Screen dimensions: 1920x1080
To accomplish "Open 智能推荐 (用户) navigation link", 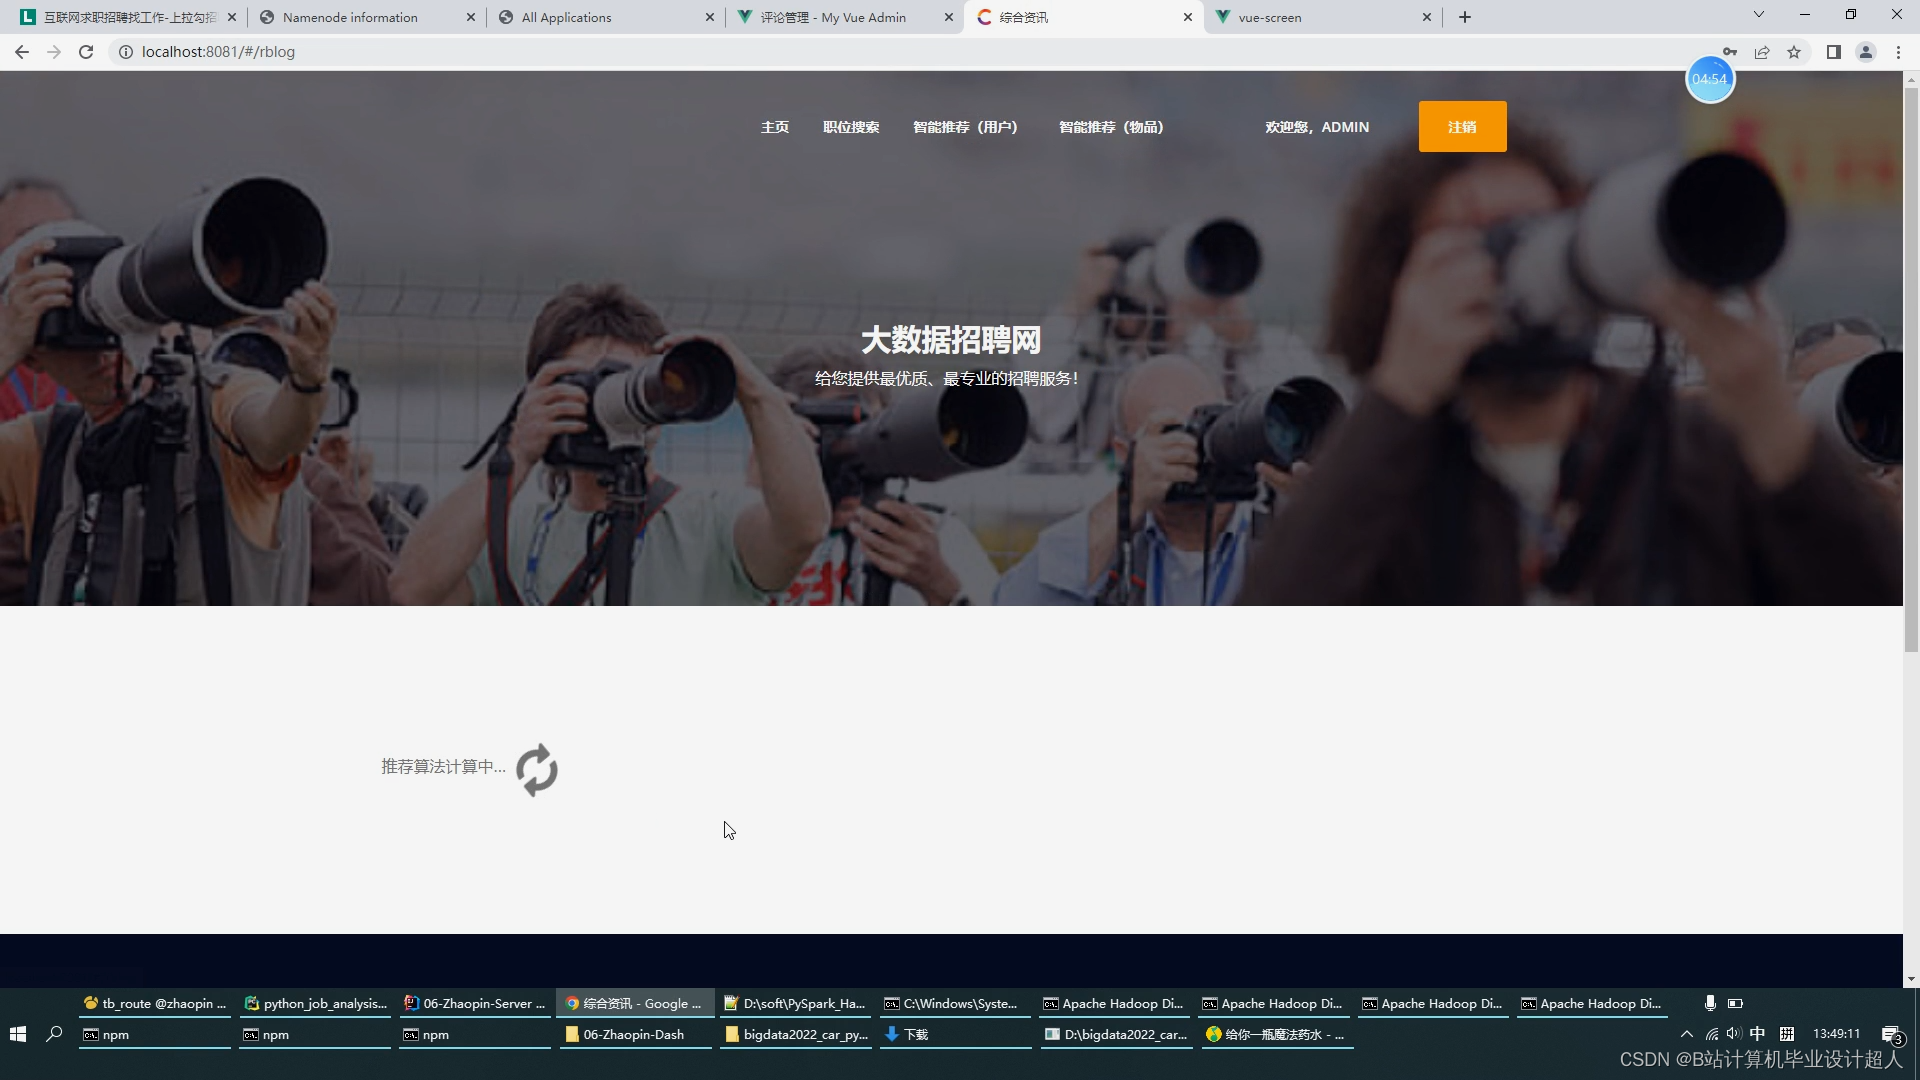I will [965, 127].
